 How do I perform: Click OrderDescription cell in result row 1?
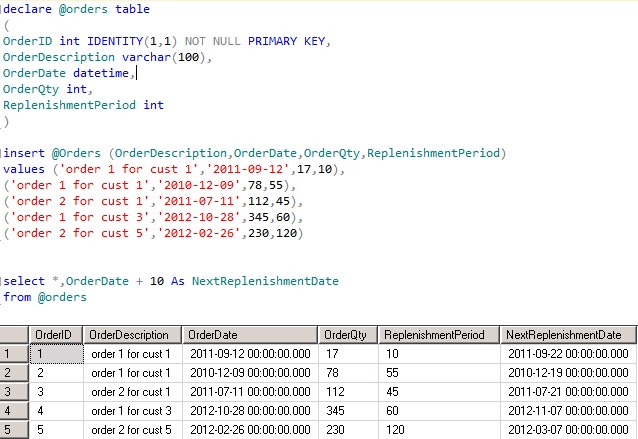[133, 354]
